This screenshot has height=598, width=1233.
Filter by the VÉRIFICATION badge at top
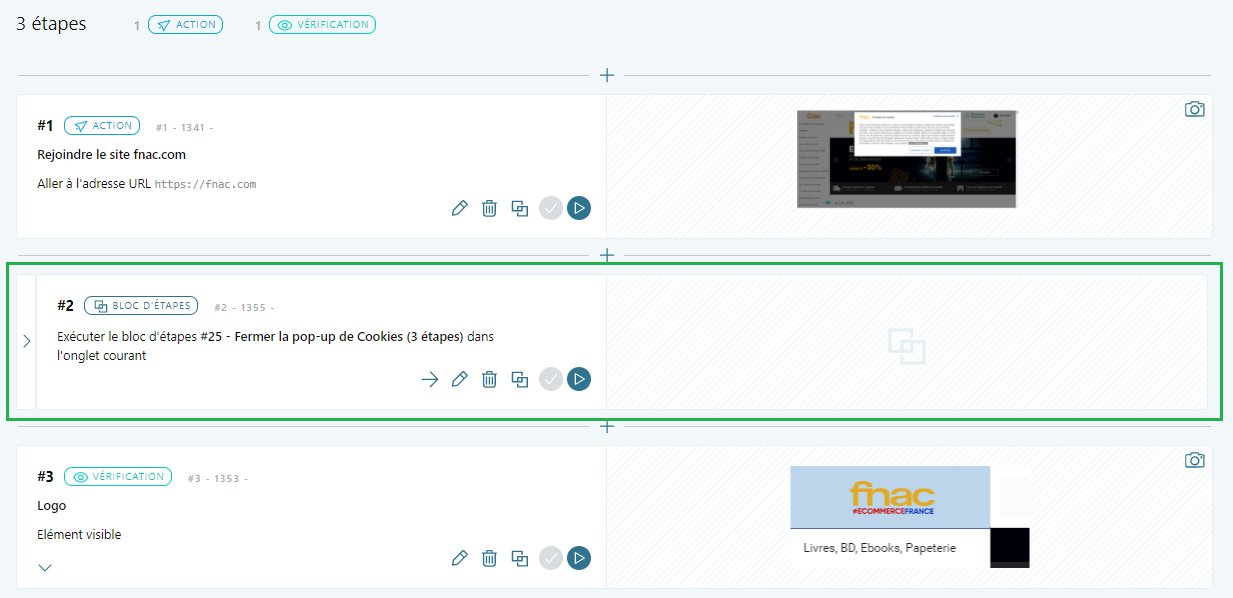[x=323, y=25]
